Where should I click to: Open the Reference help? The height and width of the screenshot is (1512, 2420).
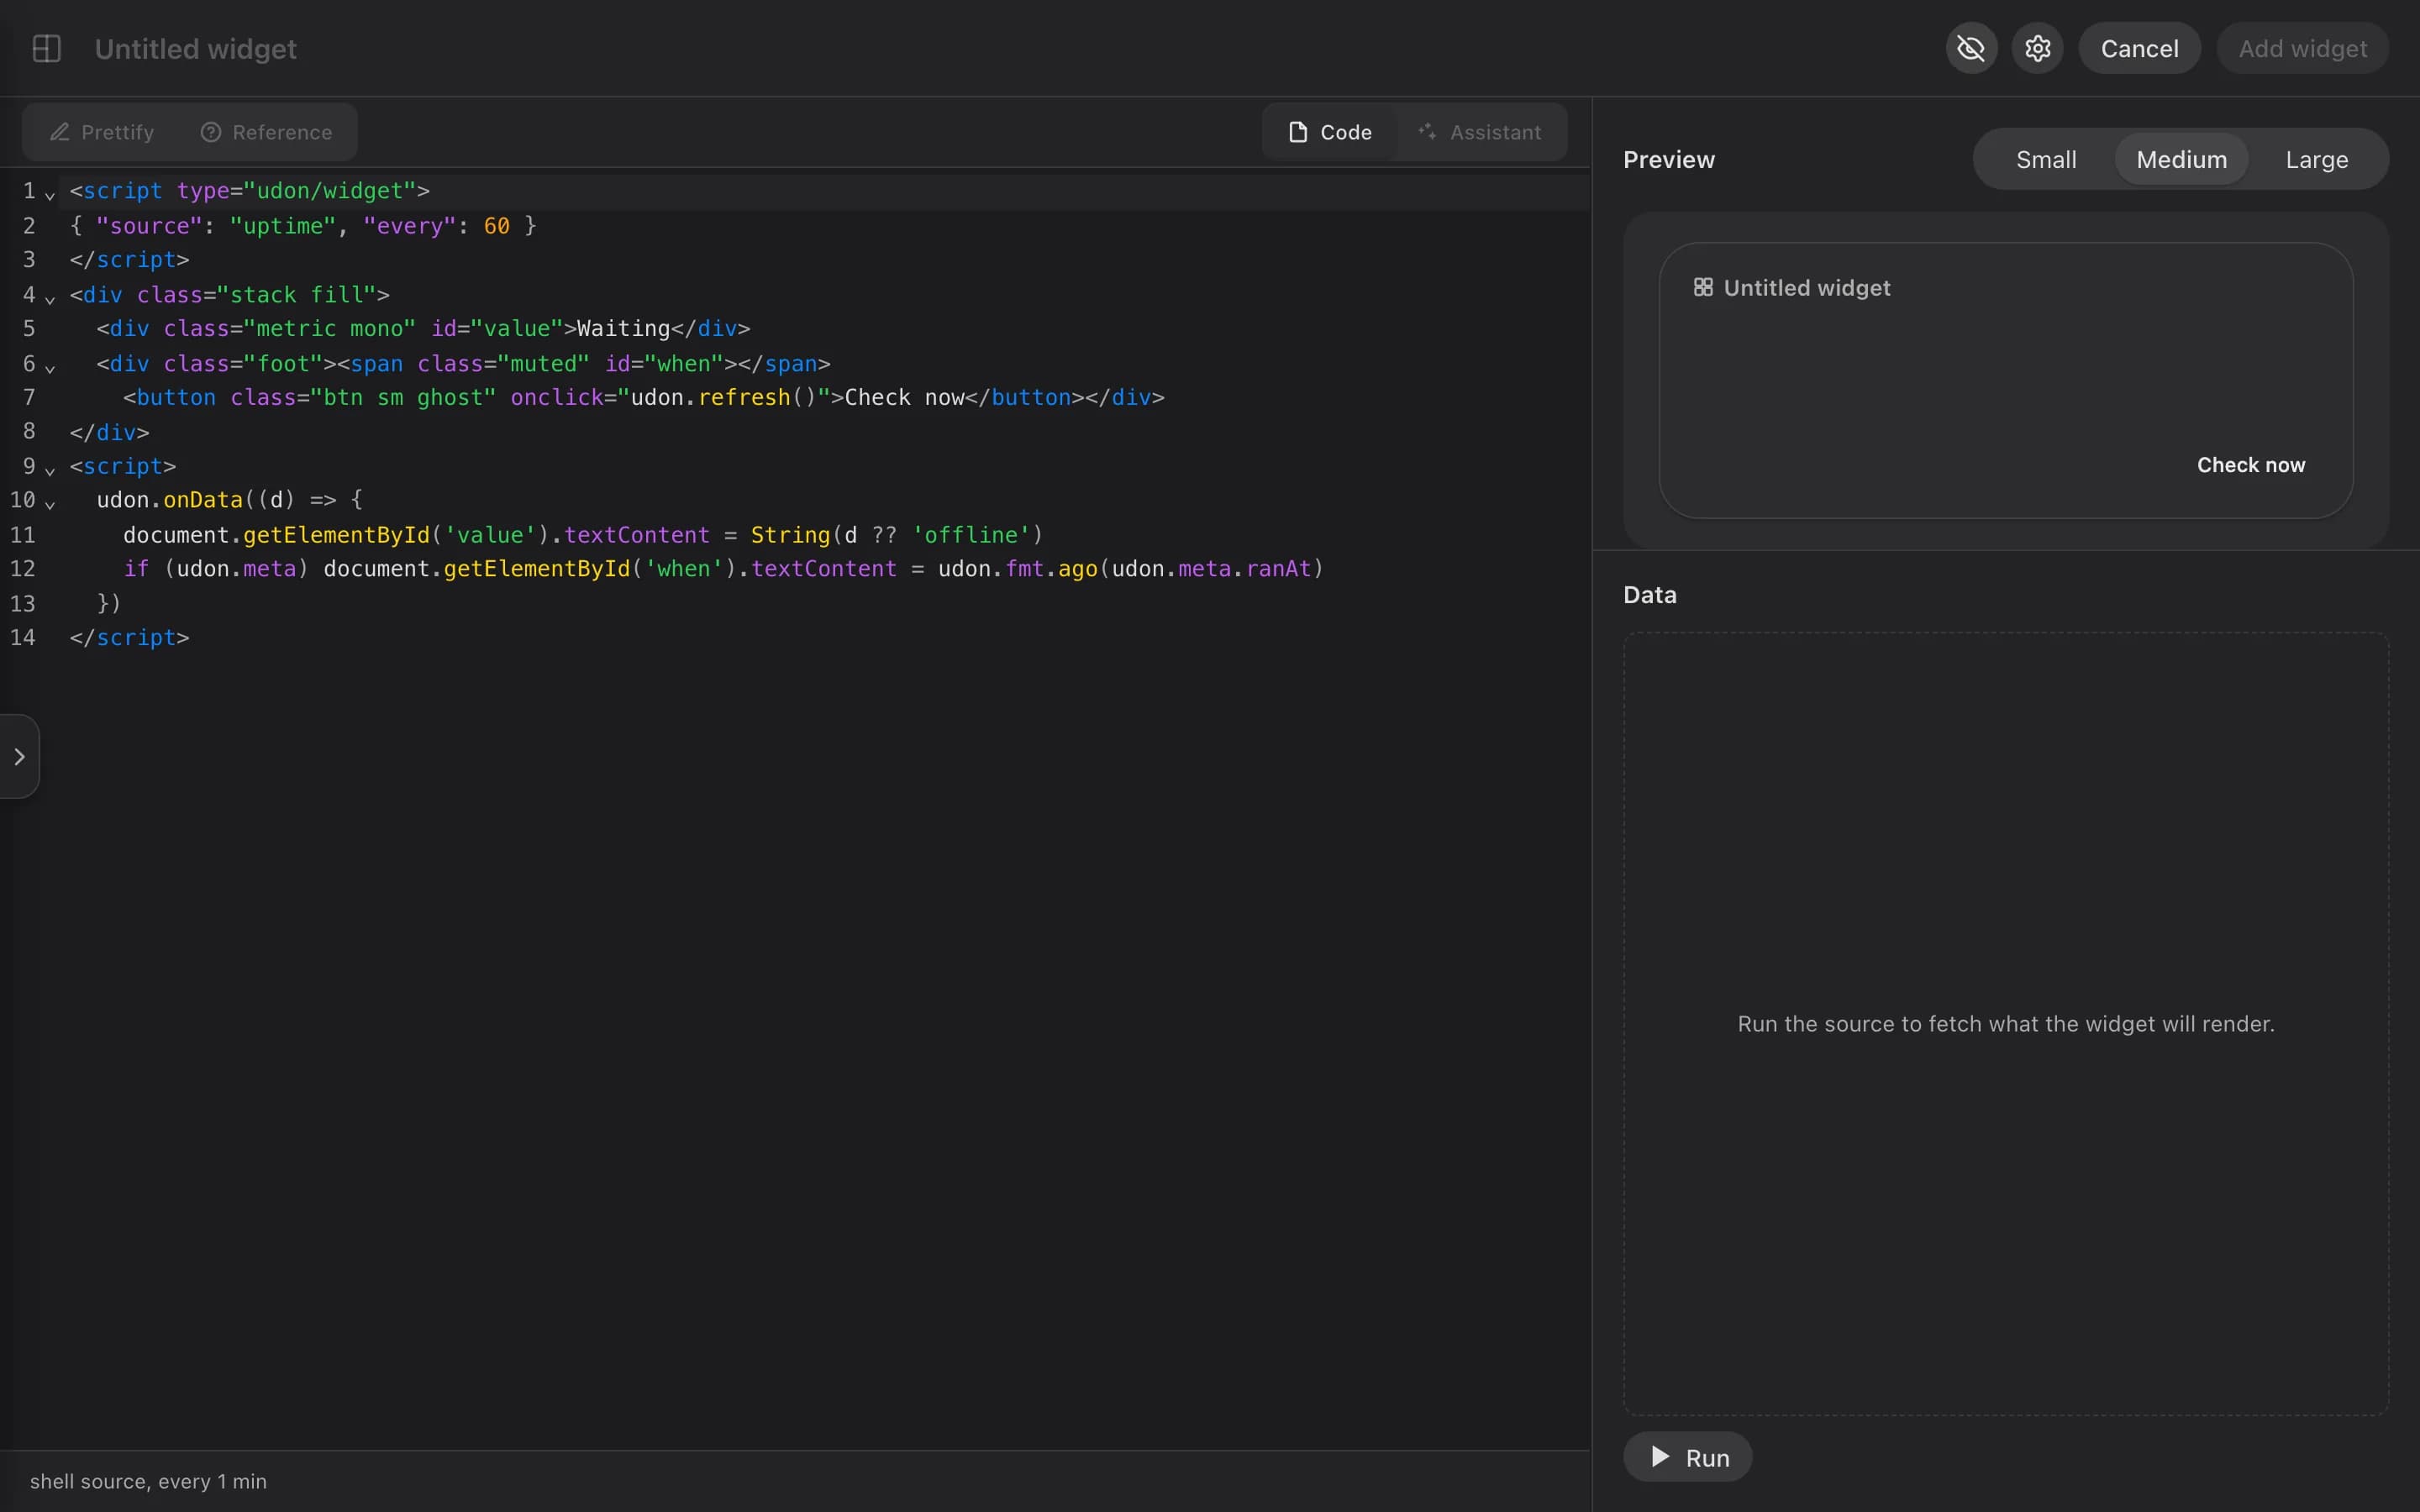(266, 132)
